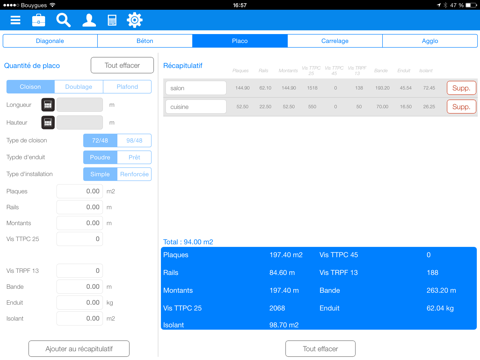Tap the magnifying glass search icon
The height and width of the screenshot is (360, 480).
click(x=63, y=20)
